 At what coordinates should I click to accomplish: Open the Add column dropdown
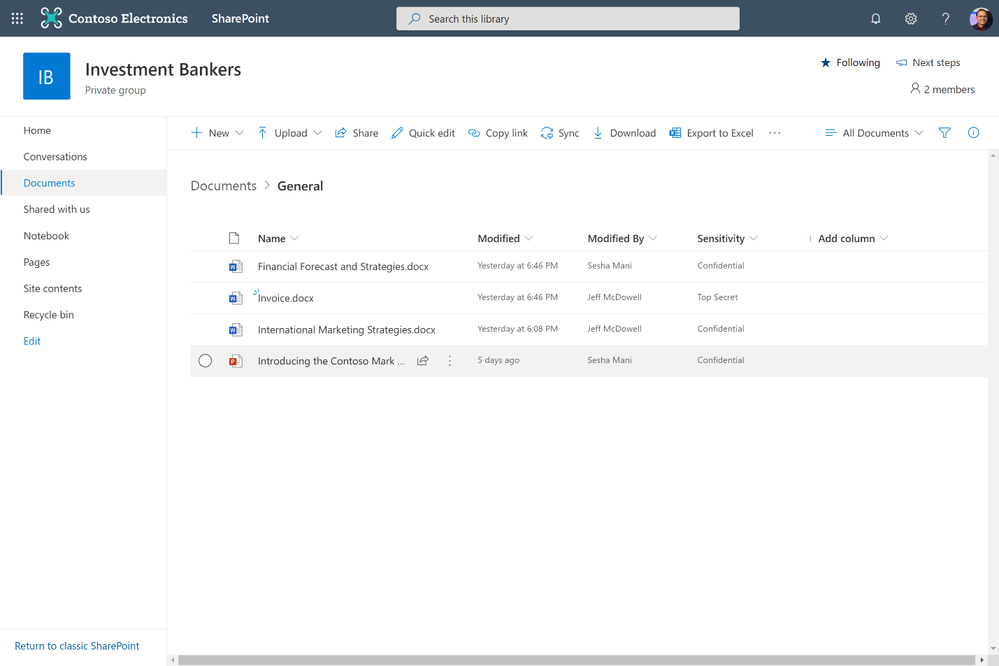[849, 238]
